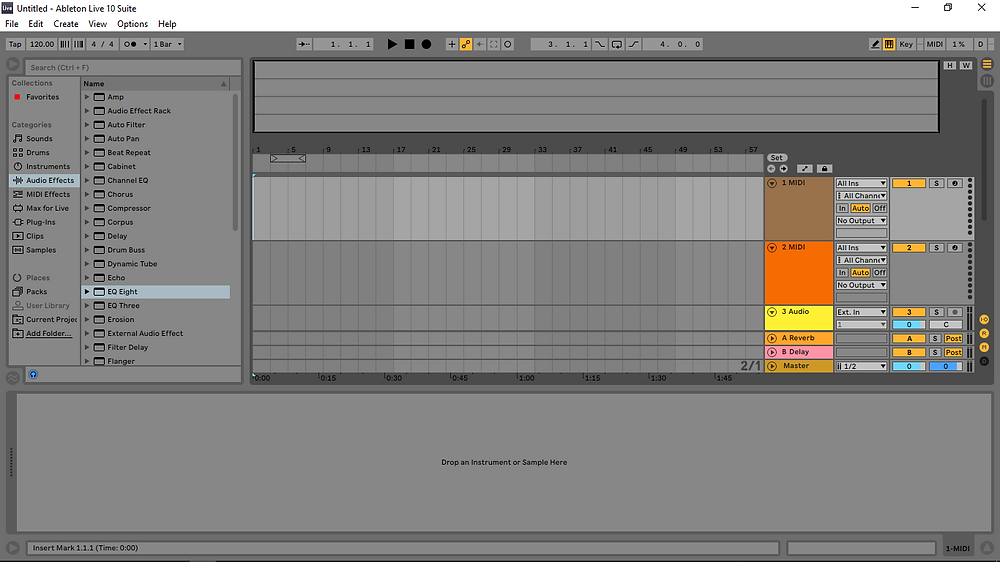Expand the Audio Effect Rack folder
Viewport: 1000px width, 562px height.
pyautogui.click(x=87, y=110)
